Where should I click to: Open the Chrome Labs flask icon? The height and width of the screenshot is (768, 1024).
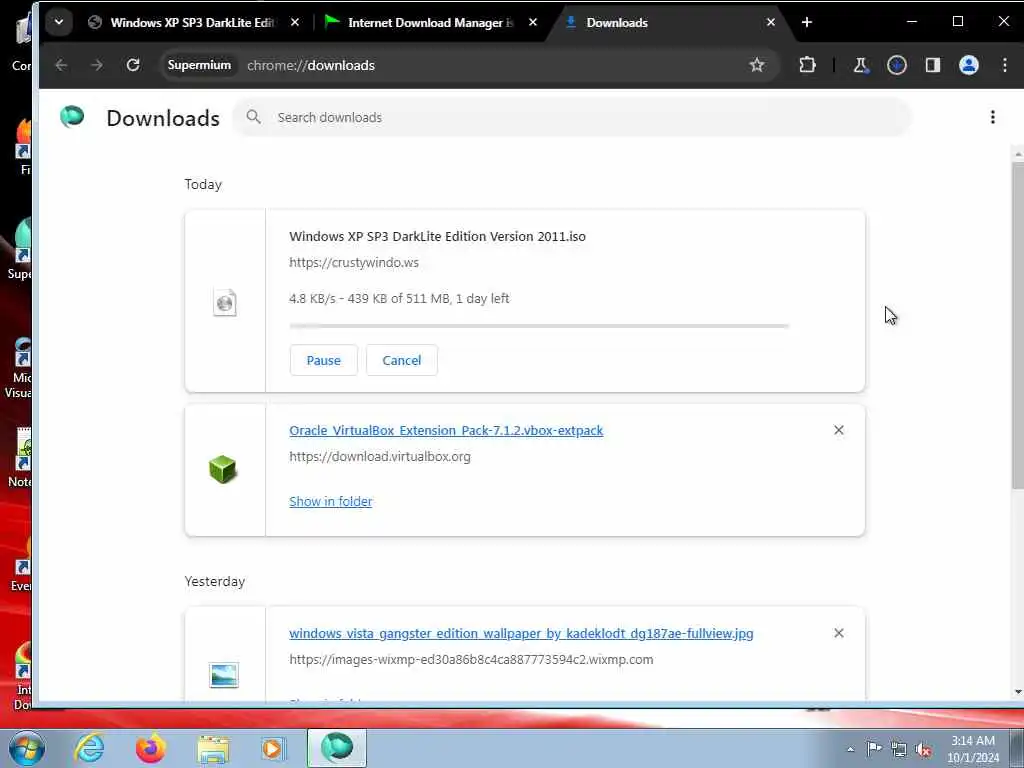(x=861, y=65)
